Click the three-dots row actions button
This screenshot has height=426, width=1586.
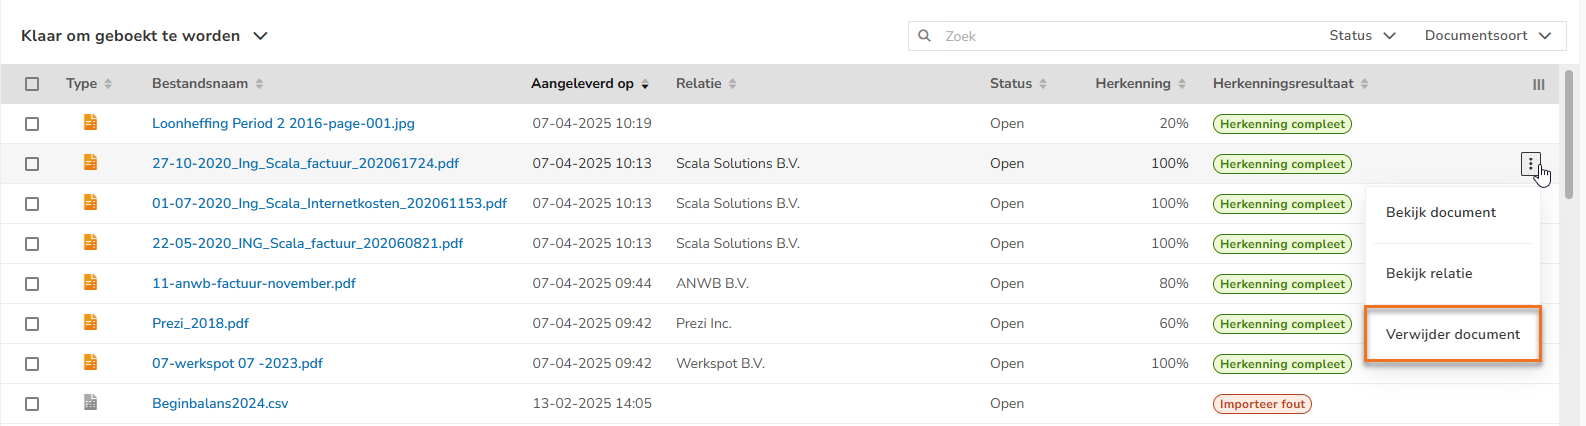[x=1530, y=164]
